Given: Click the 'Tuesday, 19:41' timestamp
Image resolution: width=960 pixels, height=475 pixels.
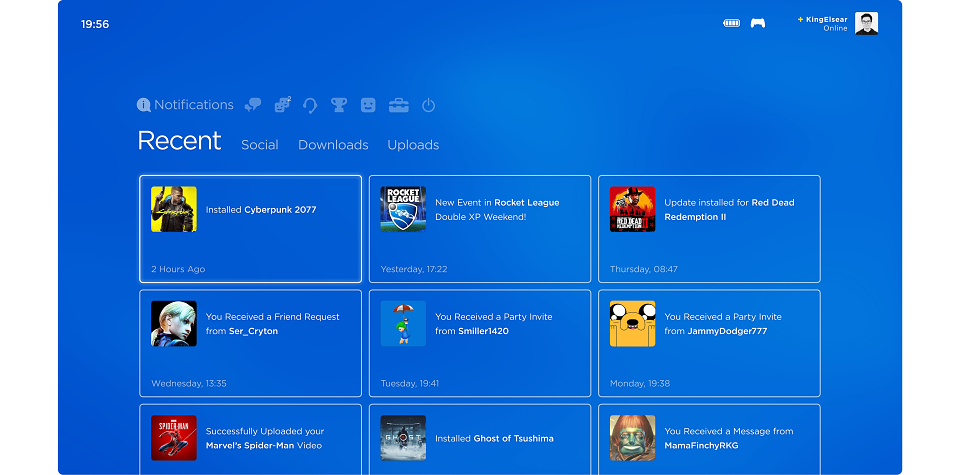Looking at the screenshot, I should (x=410, y=384).
